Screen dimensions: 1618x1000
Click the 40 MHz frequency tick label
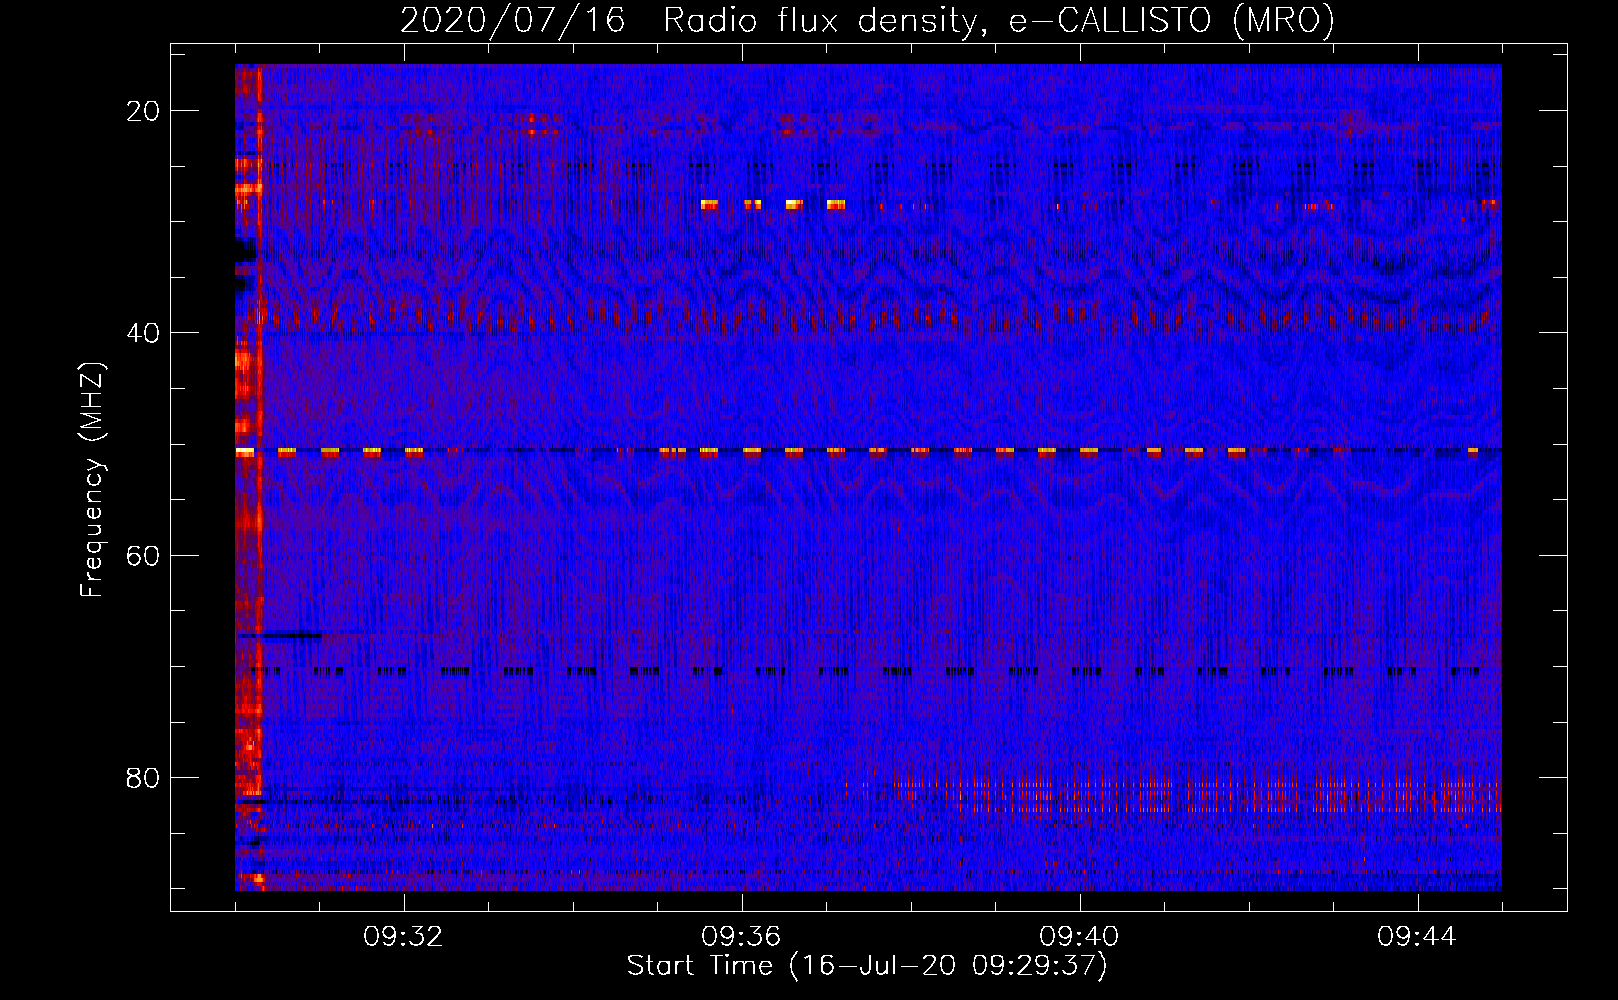pyautogui.click(x=143, y=333)
